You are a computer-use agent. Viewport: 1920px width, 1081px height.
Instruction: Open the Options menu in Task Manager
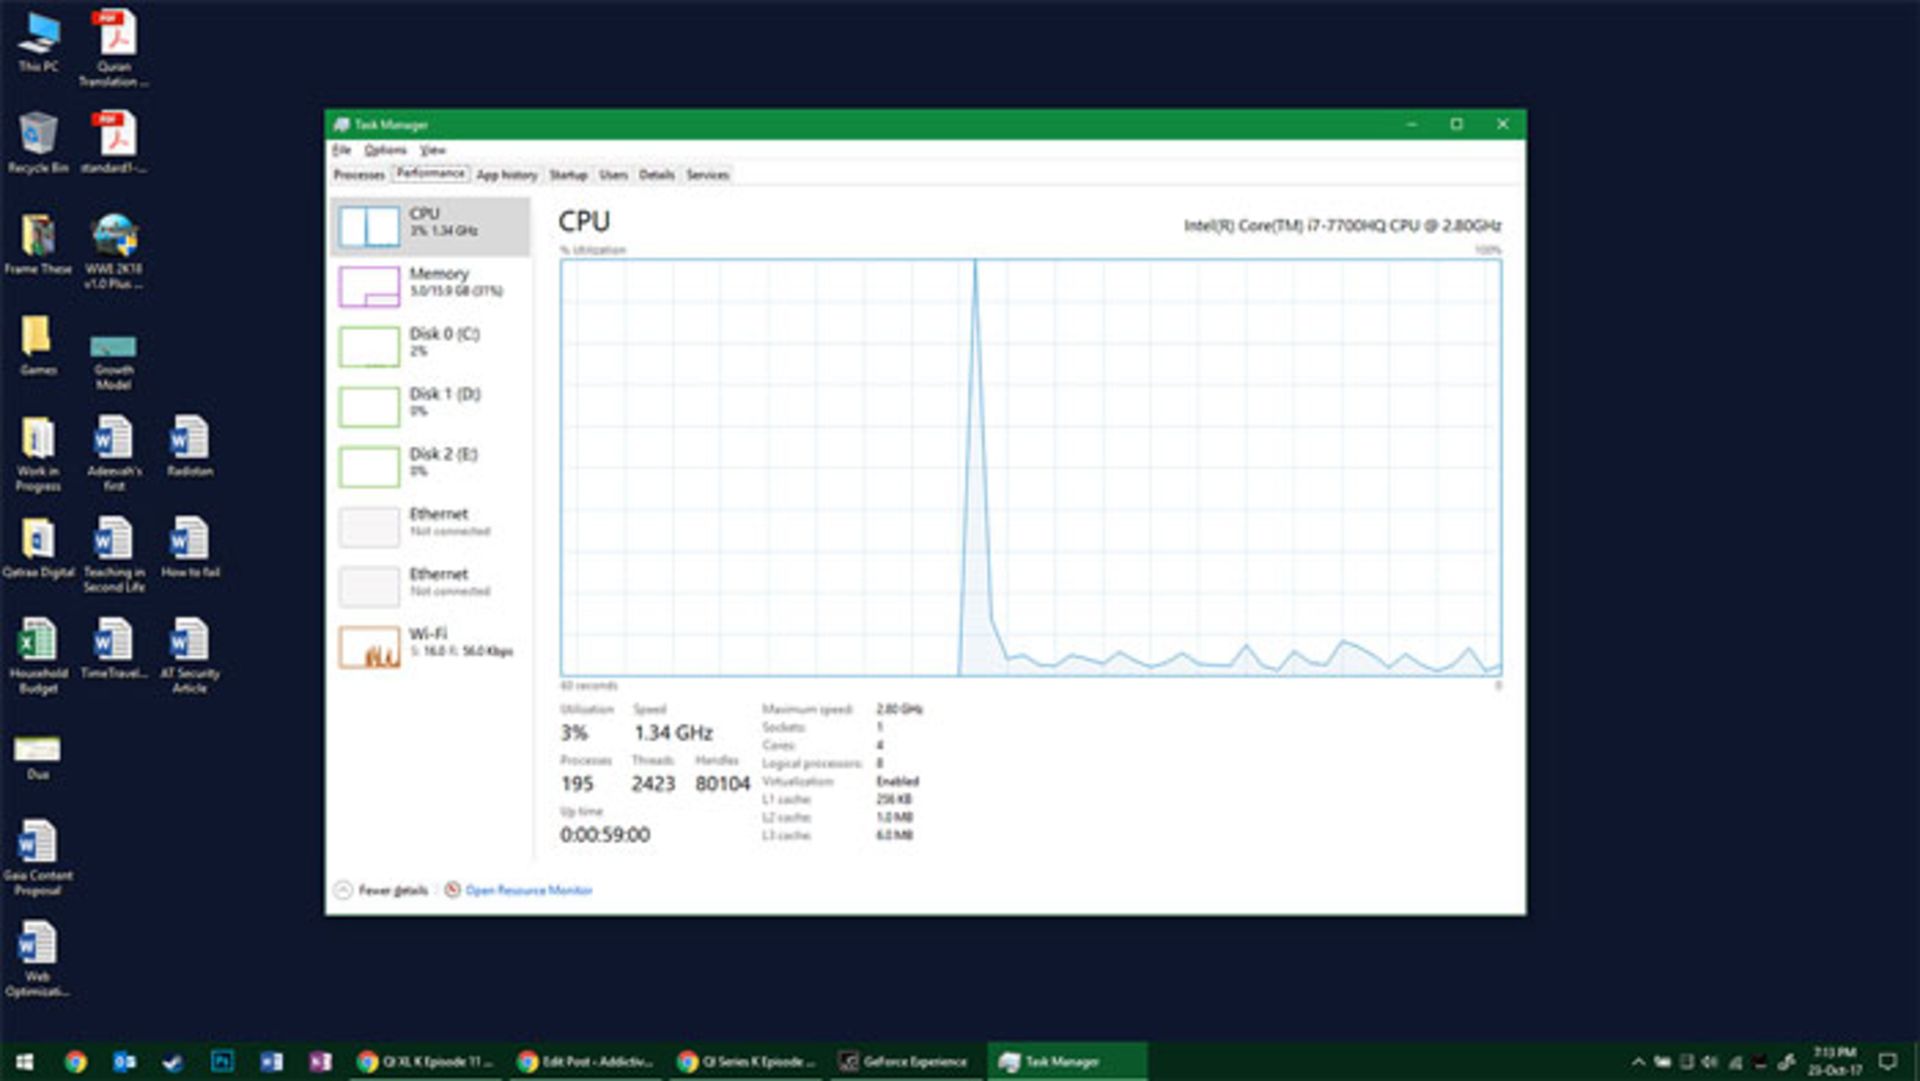[x=385, y=150]
